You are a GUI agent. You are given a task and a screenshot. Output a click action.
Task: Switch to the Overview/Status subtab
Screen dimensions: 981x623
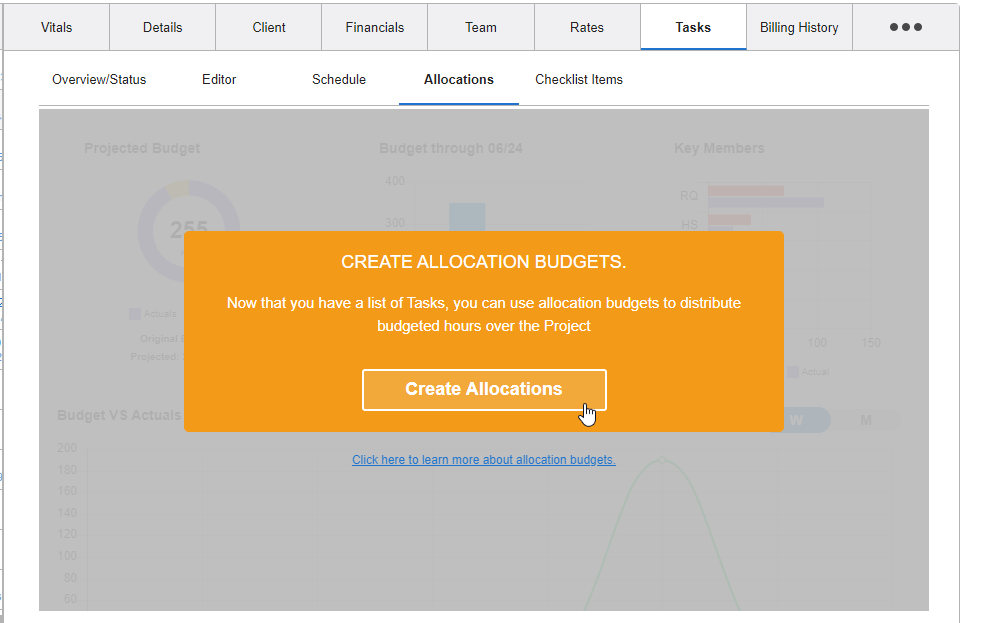[x=98, y=79]
